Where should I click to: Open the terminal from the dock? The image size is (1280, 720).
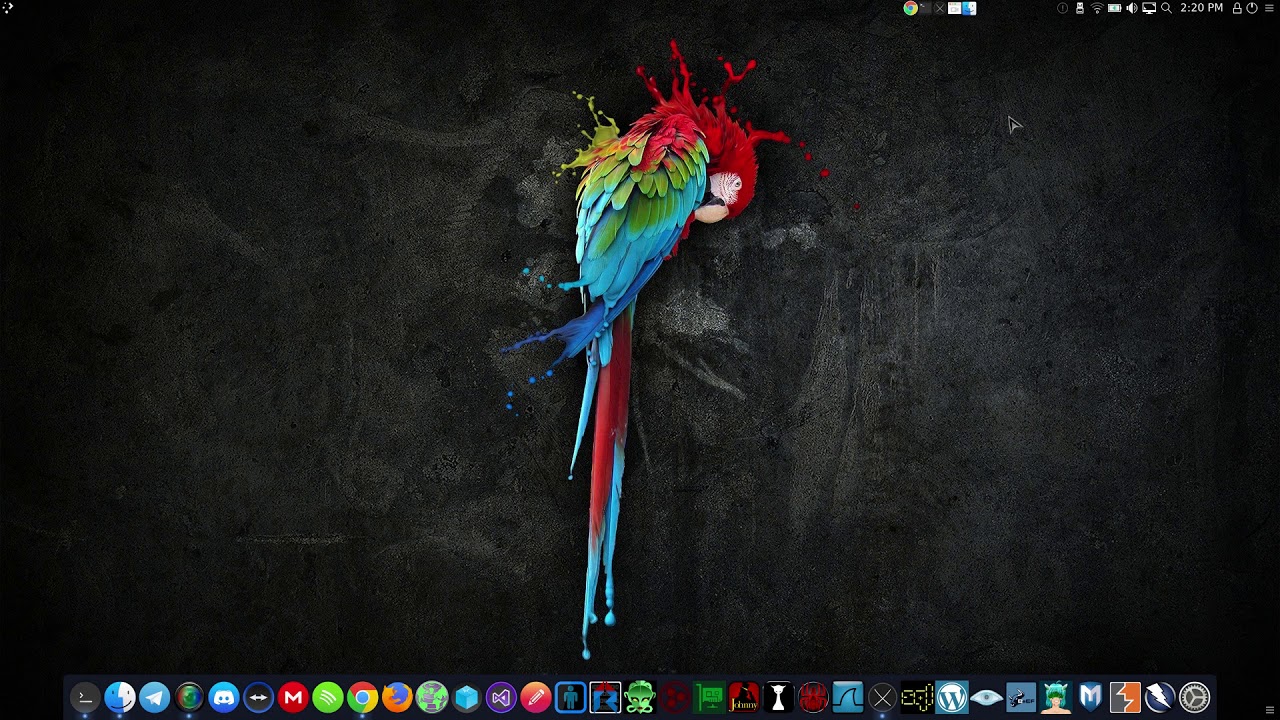pos(85,697)
